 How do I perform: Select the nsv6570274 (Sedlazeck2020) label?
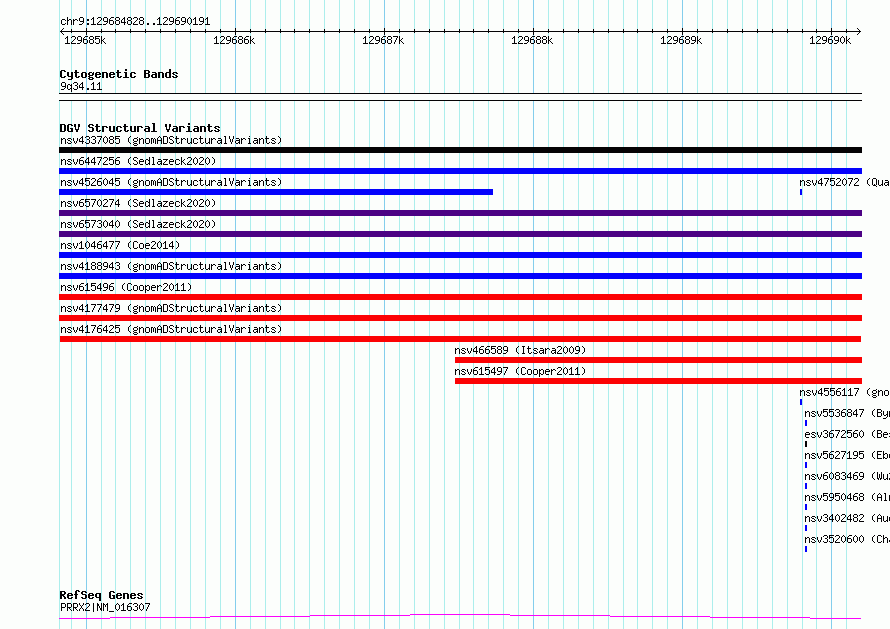tap(138, 203)
